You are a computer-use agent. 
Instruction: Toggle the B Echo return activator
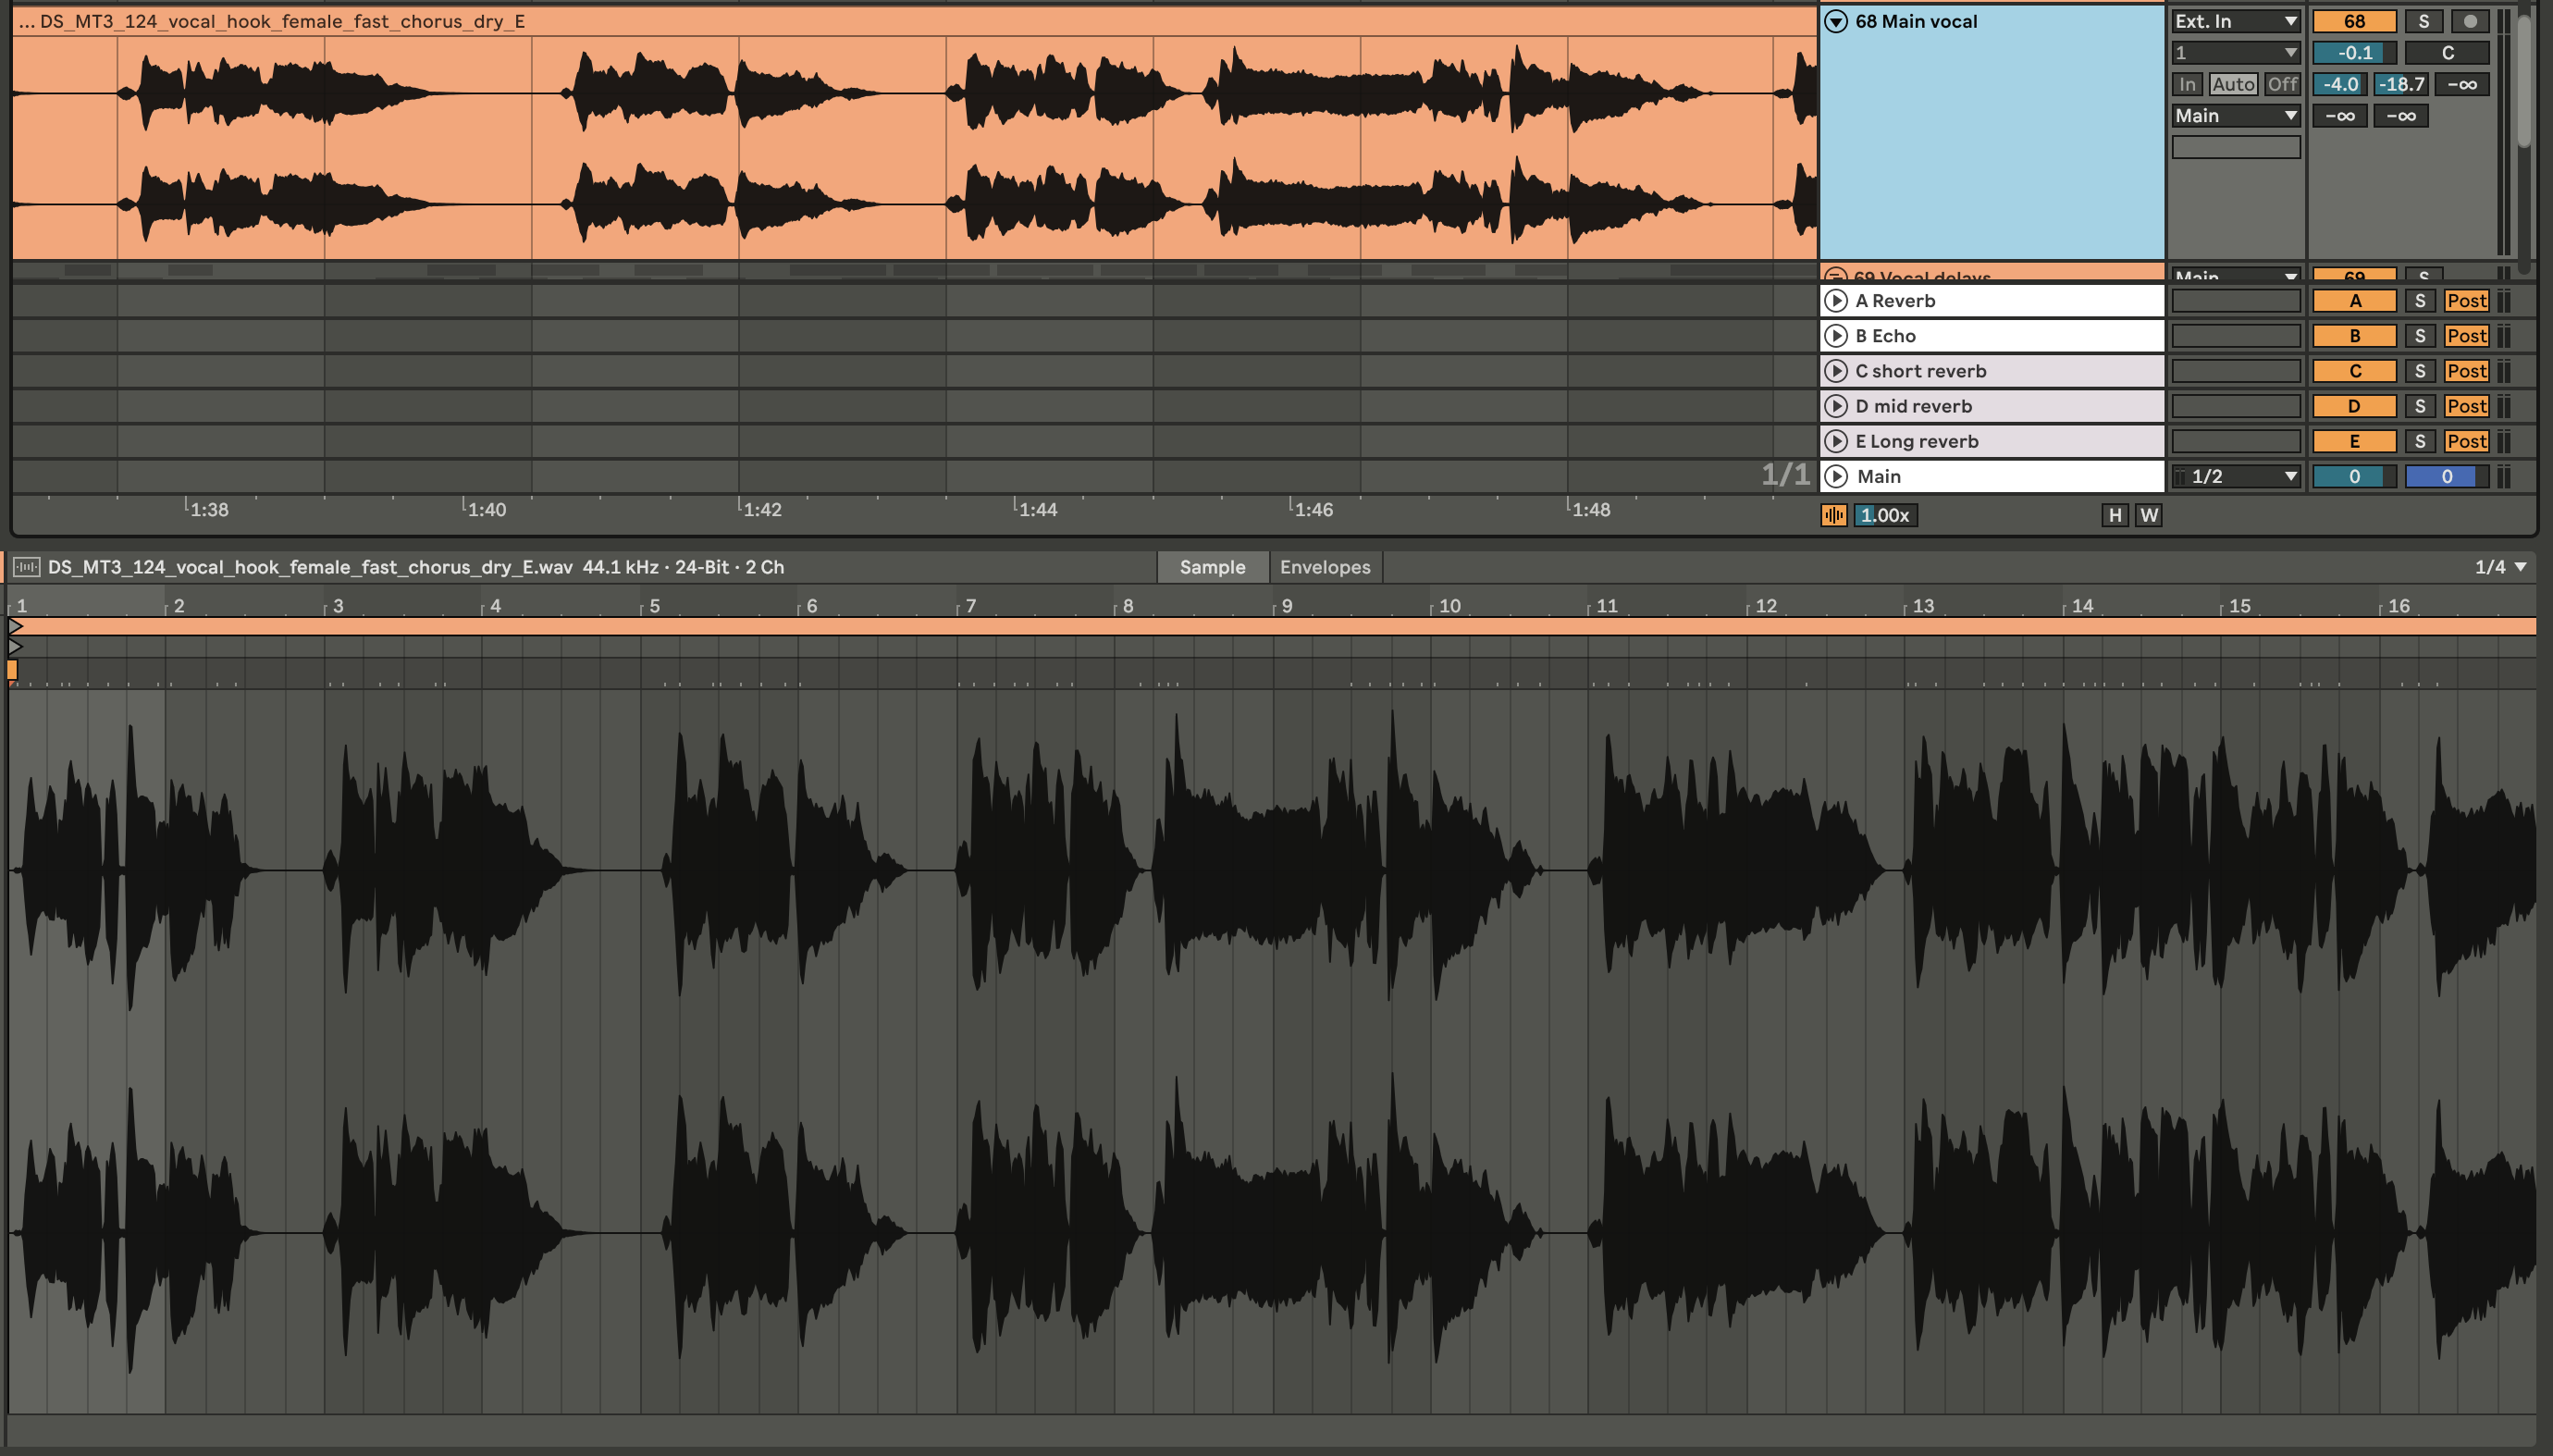click(2354, 336)
